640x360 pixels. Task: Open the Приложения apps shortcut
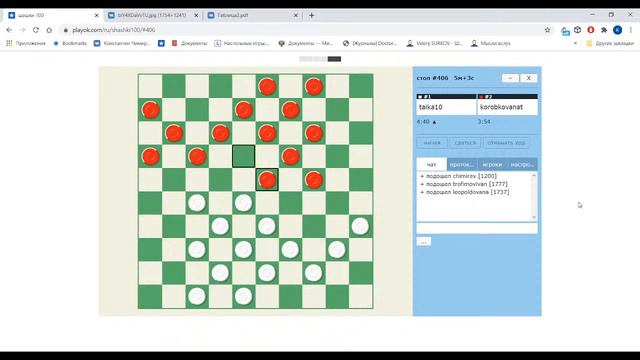coord(26,43)
